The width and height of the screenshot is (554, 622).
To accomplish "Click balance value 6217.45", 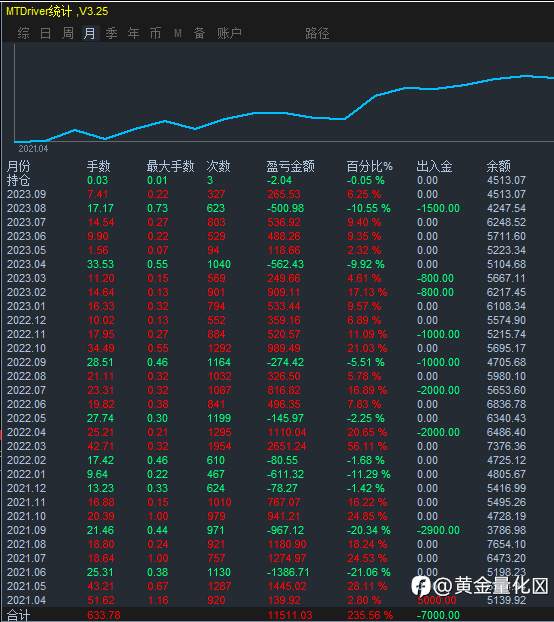I will [506, 292].
